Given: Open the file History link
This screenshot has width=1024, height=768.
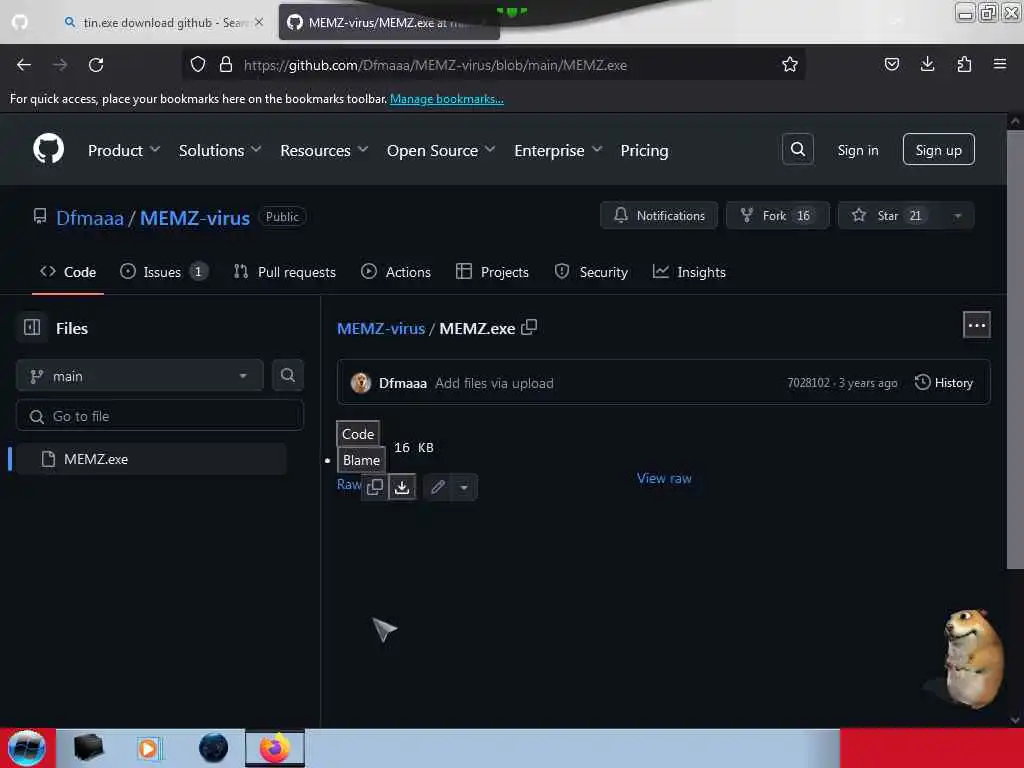Looking at the screenshot, I should coord(944,383).
